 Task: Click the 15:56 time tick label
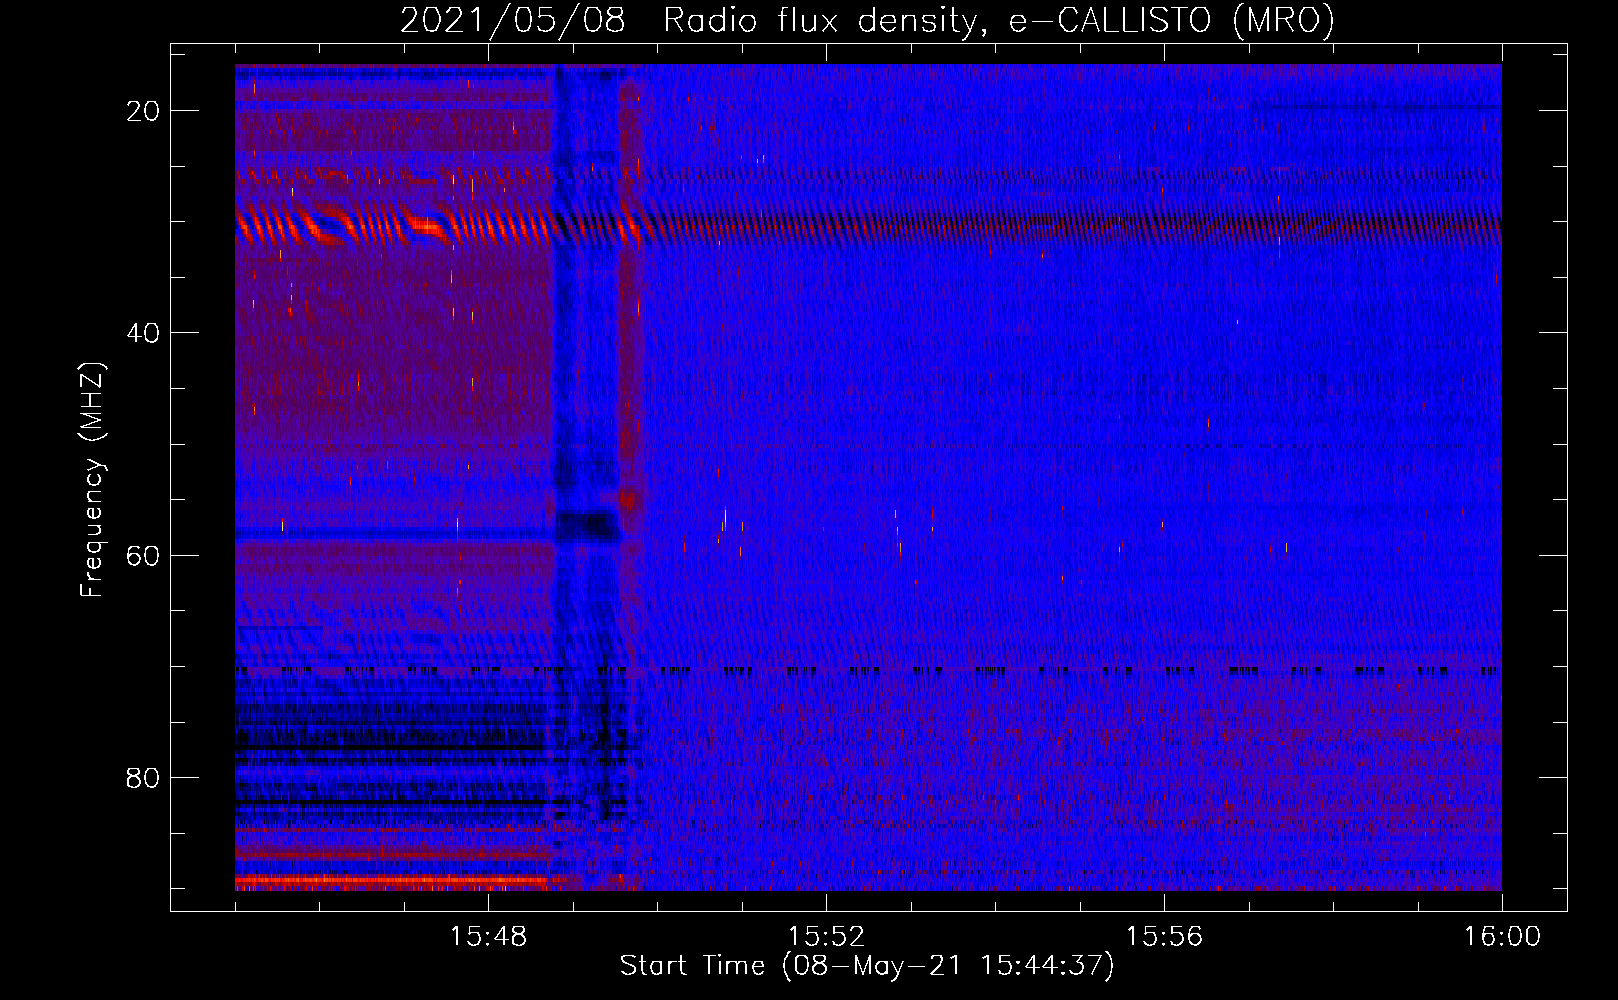pyautogui.click(x=1164, y=937)
